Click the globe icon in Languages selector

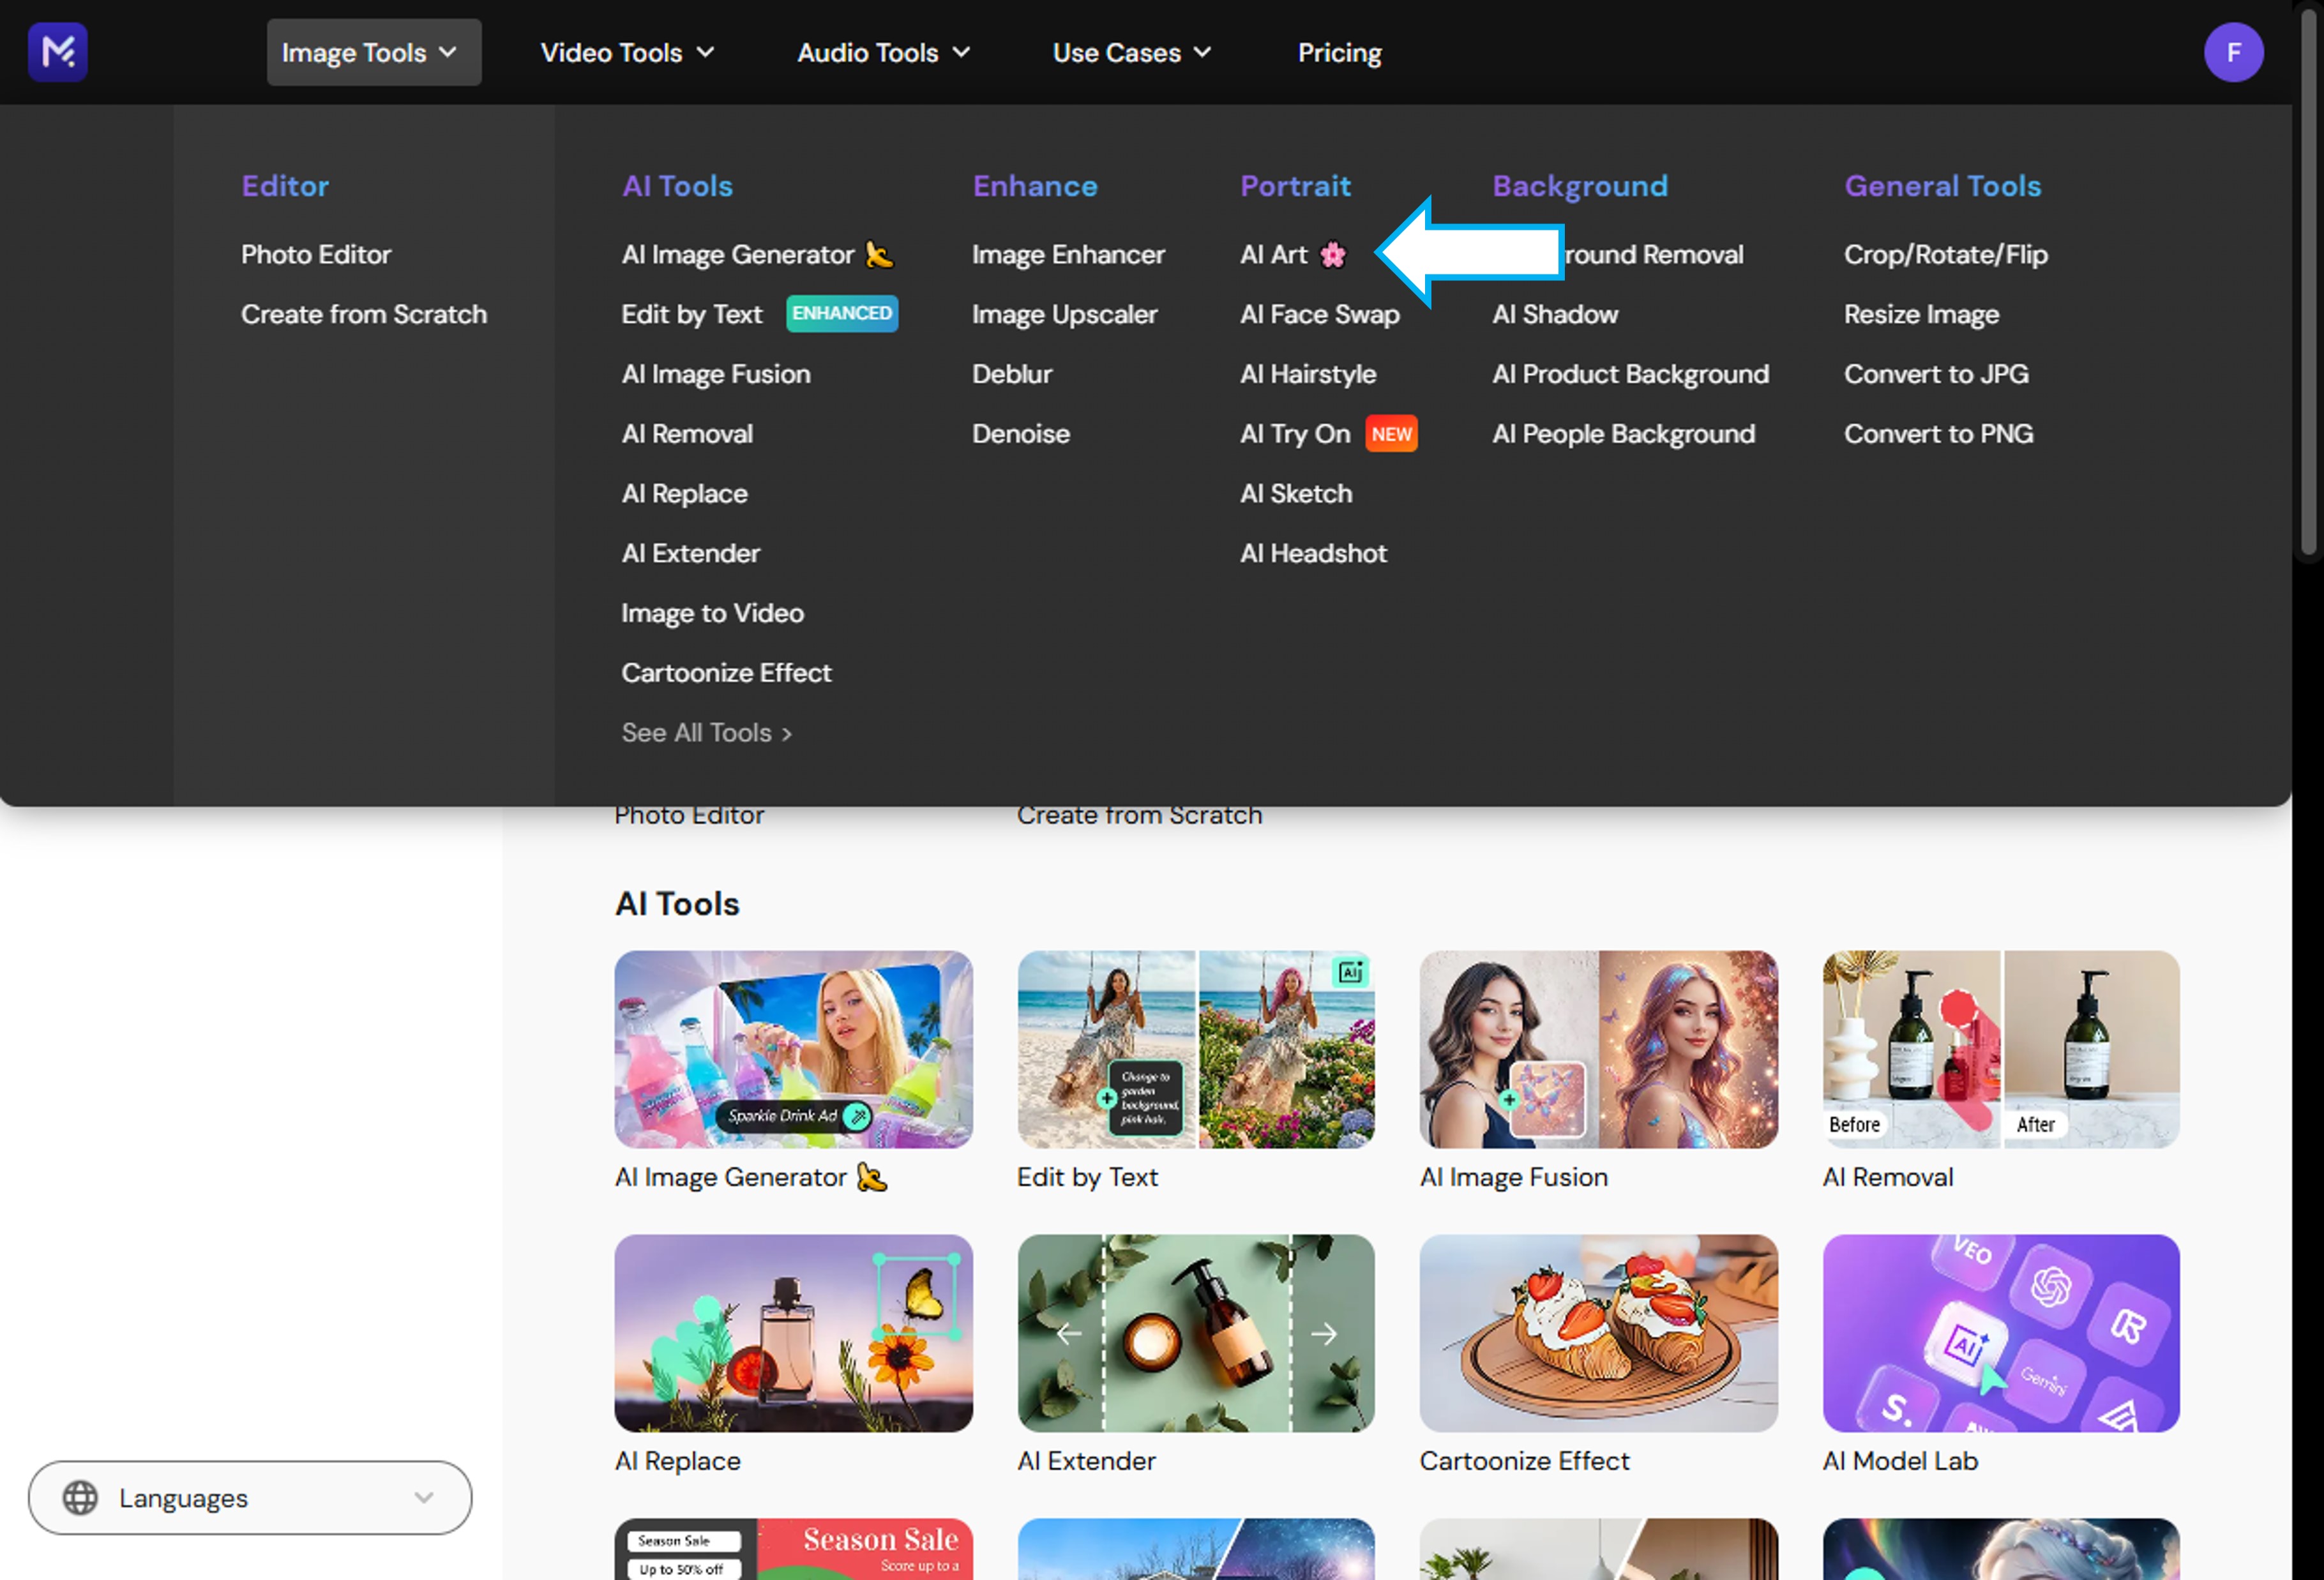[x=80, y=1497]
